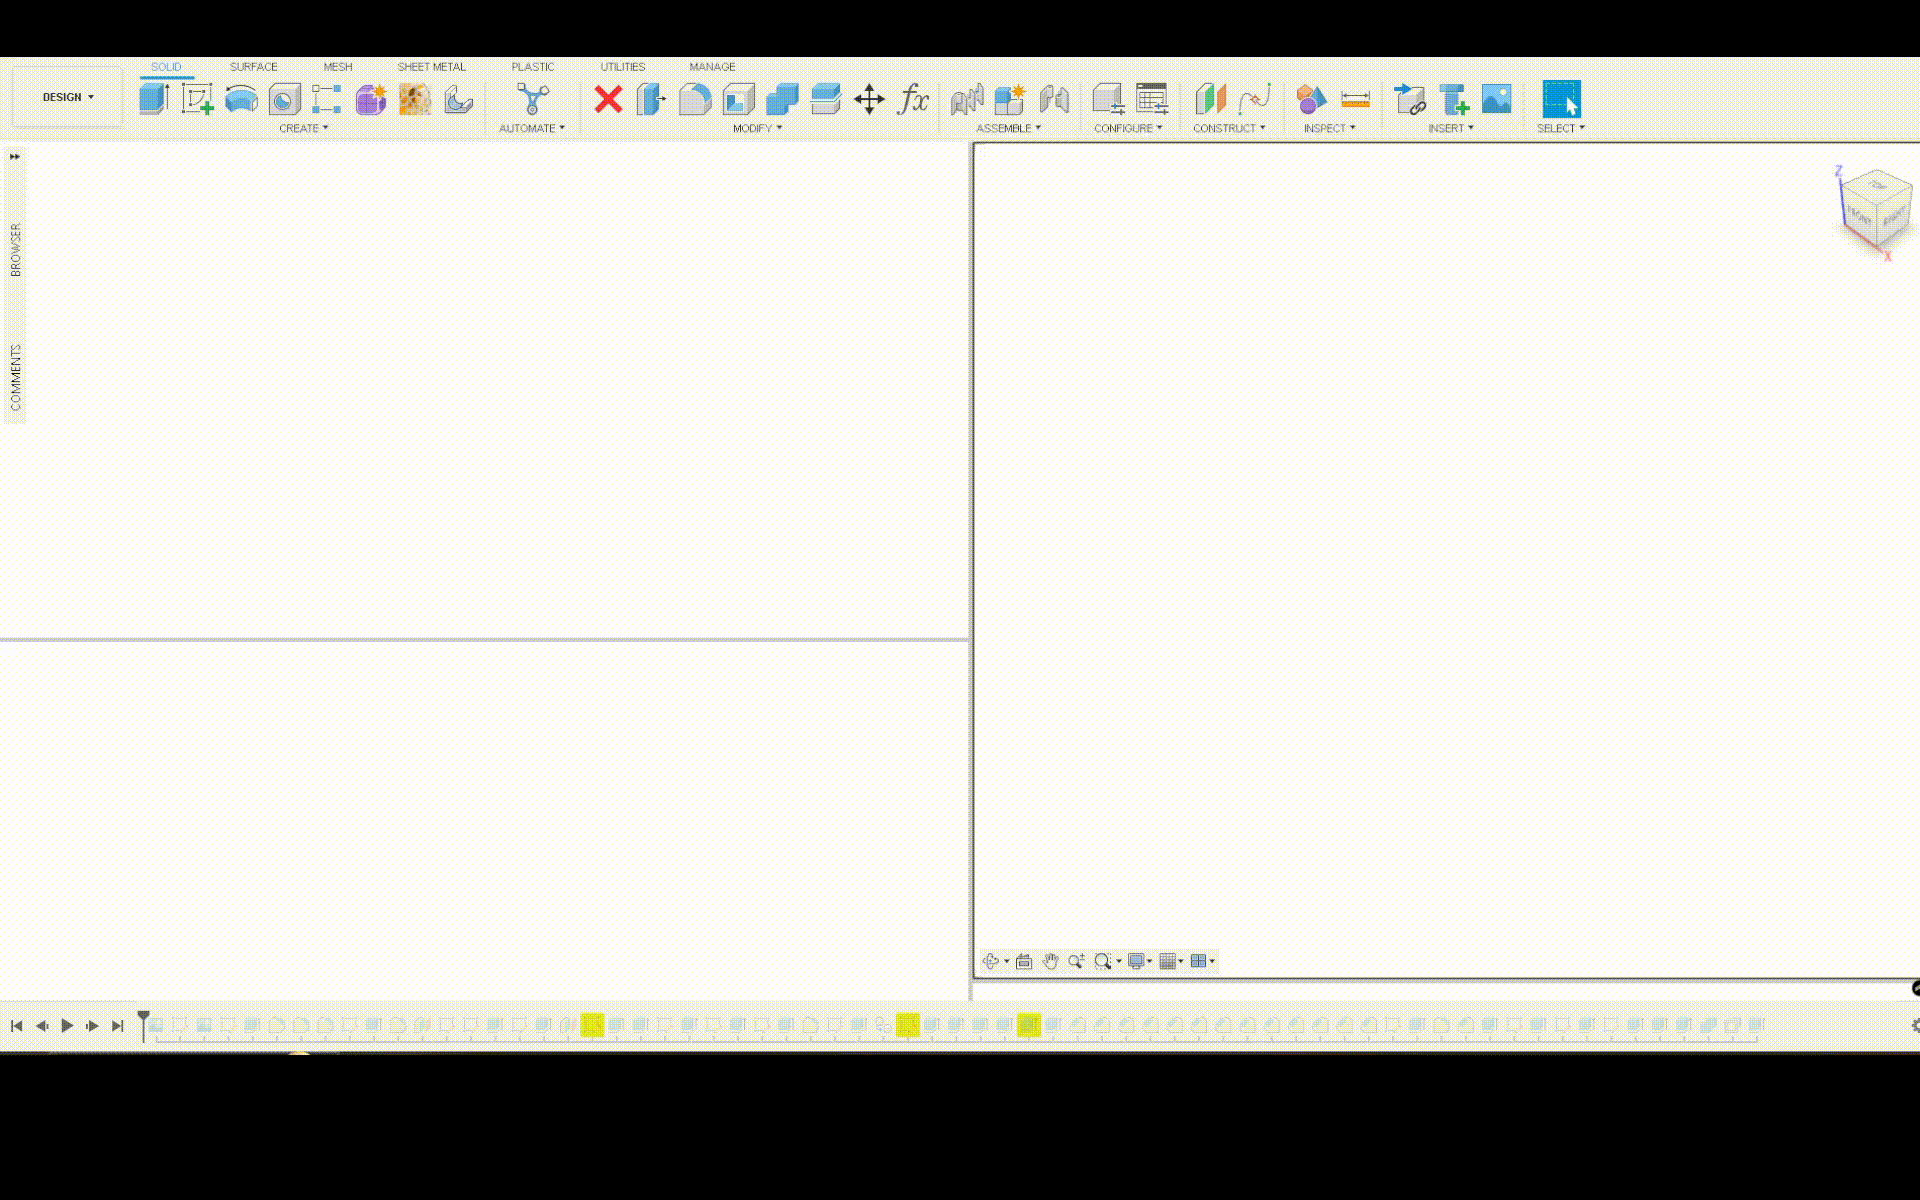The image size is (1920, 1200).
Task: Activate the Select tool icon
Action: pos(1561,99)
